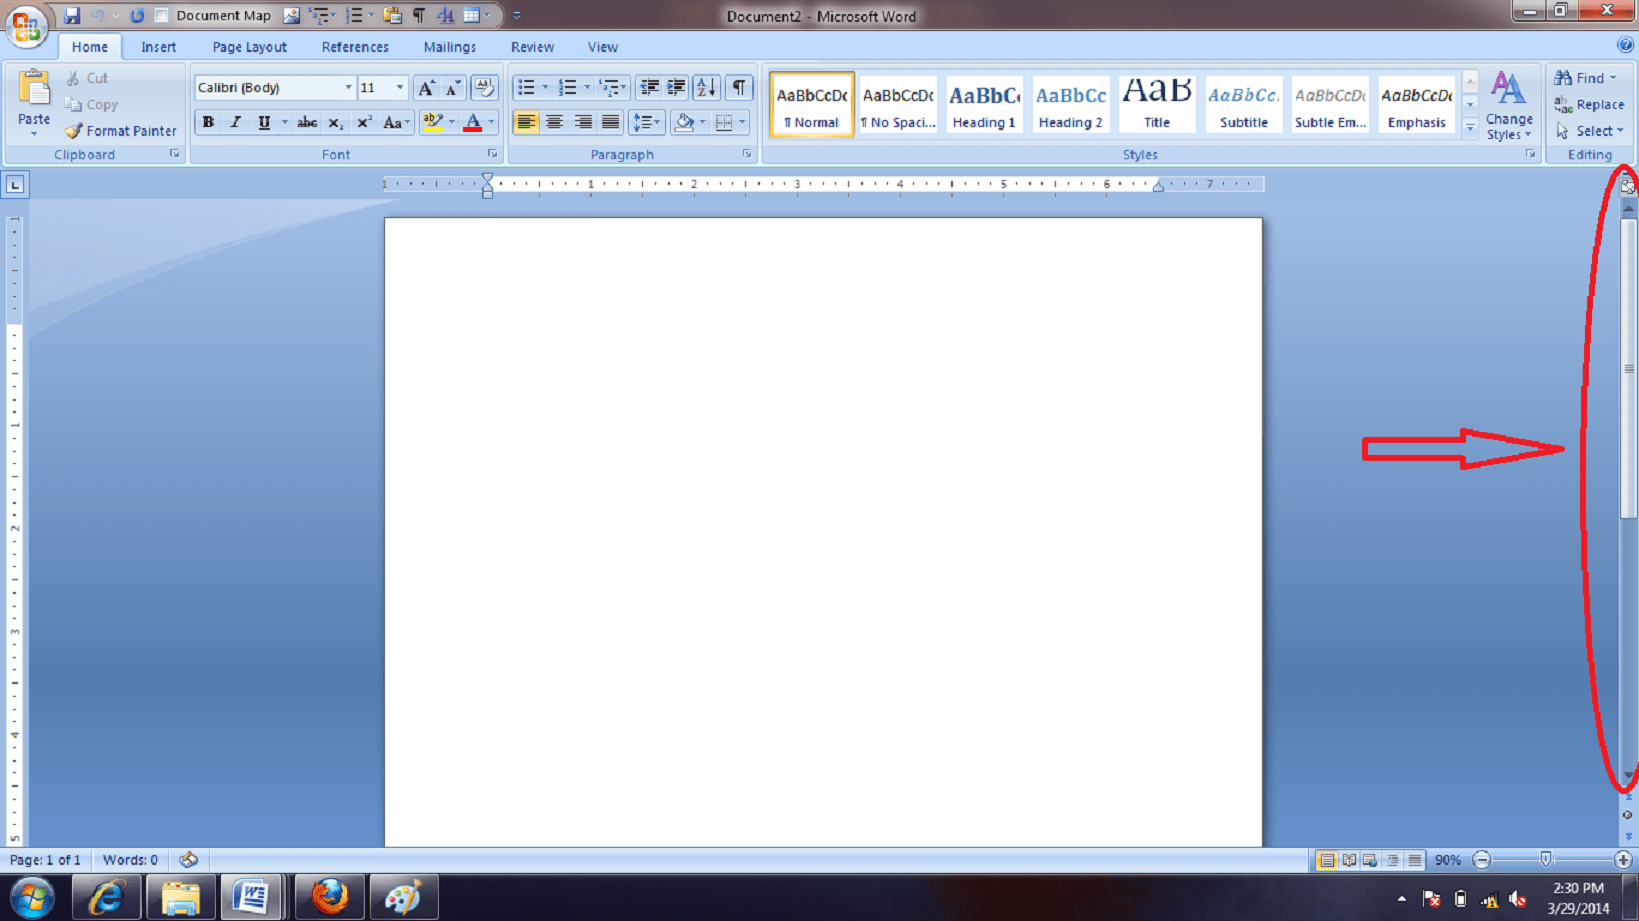Align text right
The image size is (1639, 921).
tap(582, 122)
